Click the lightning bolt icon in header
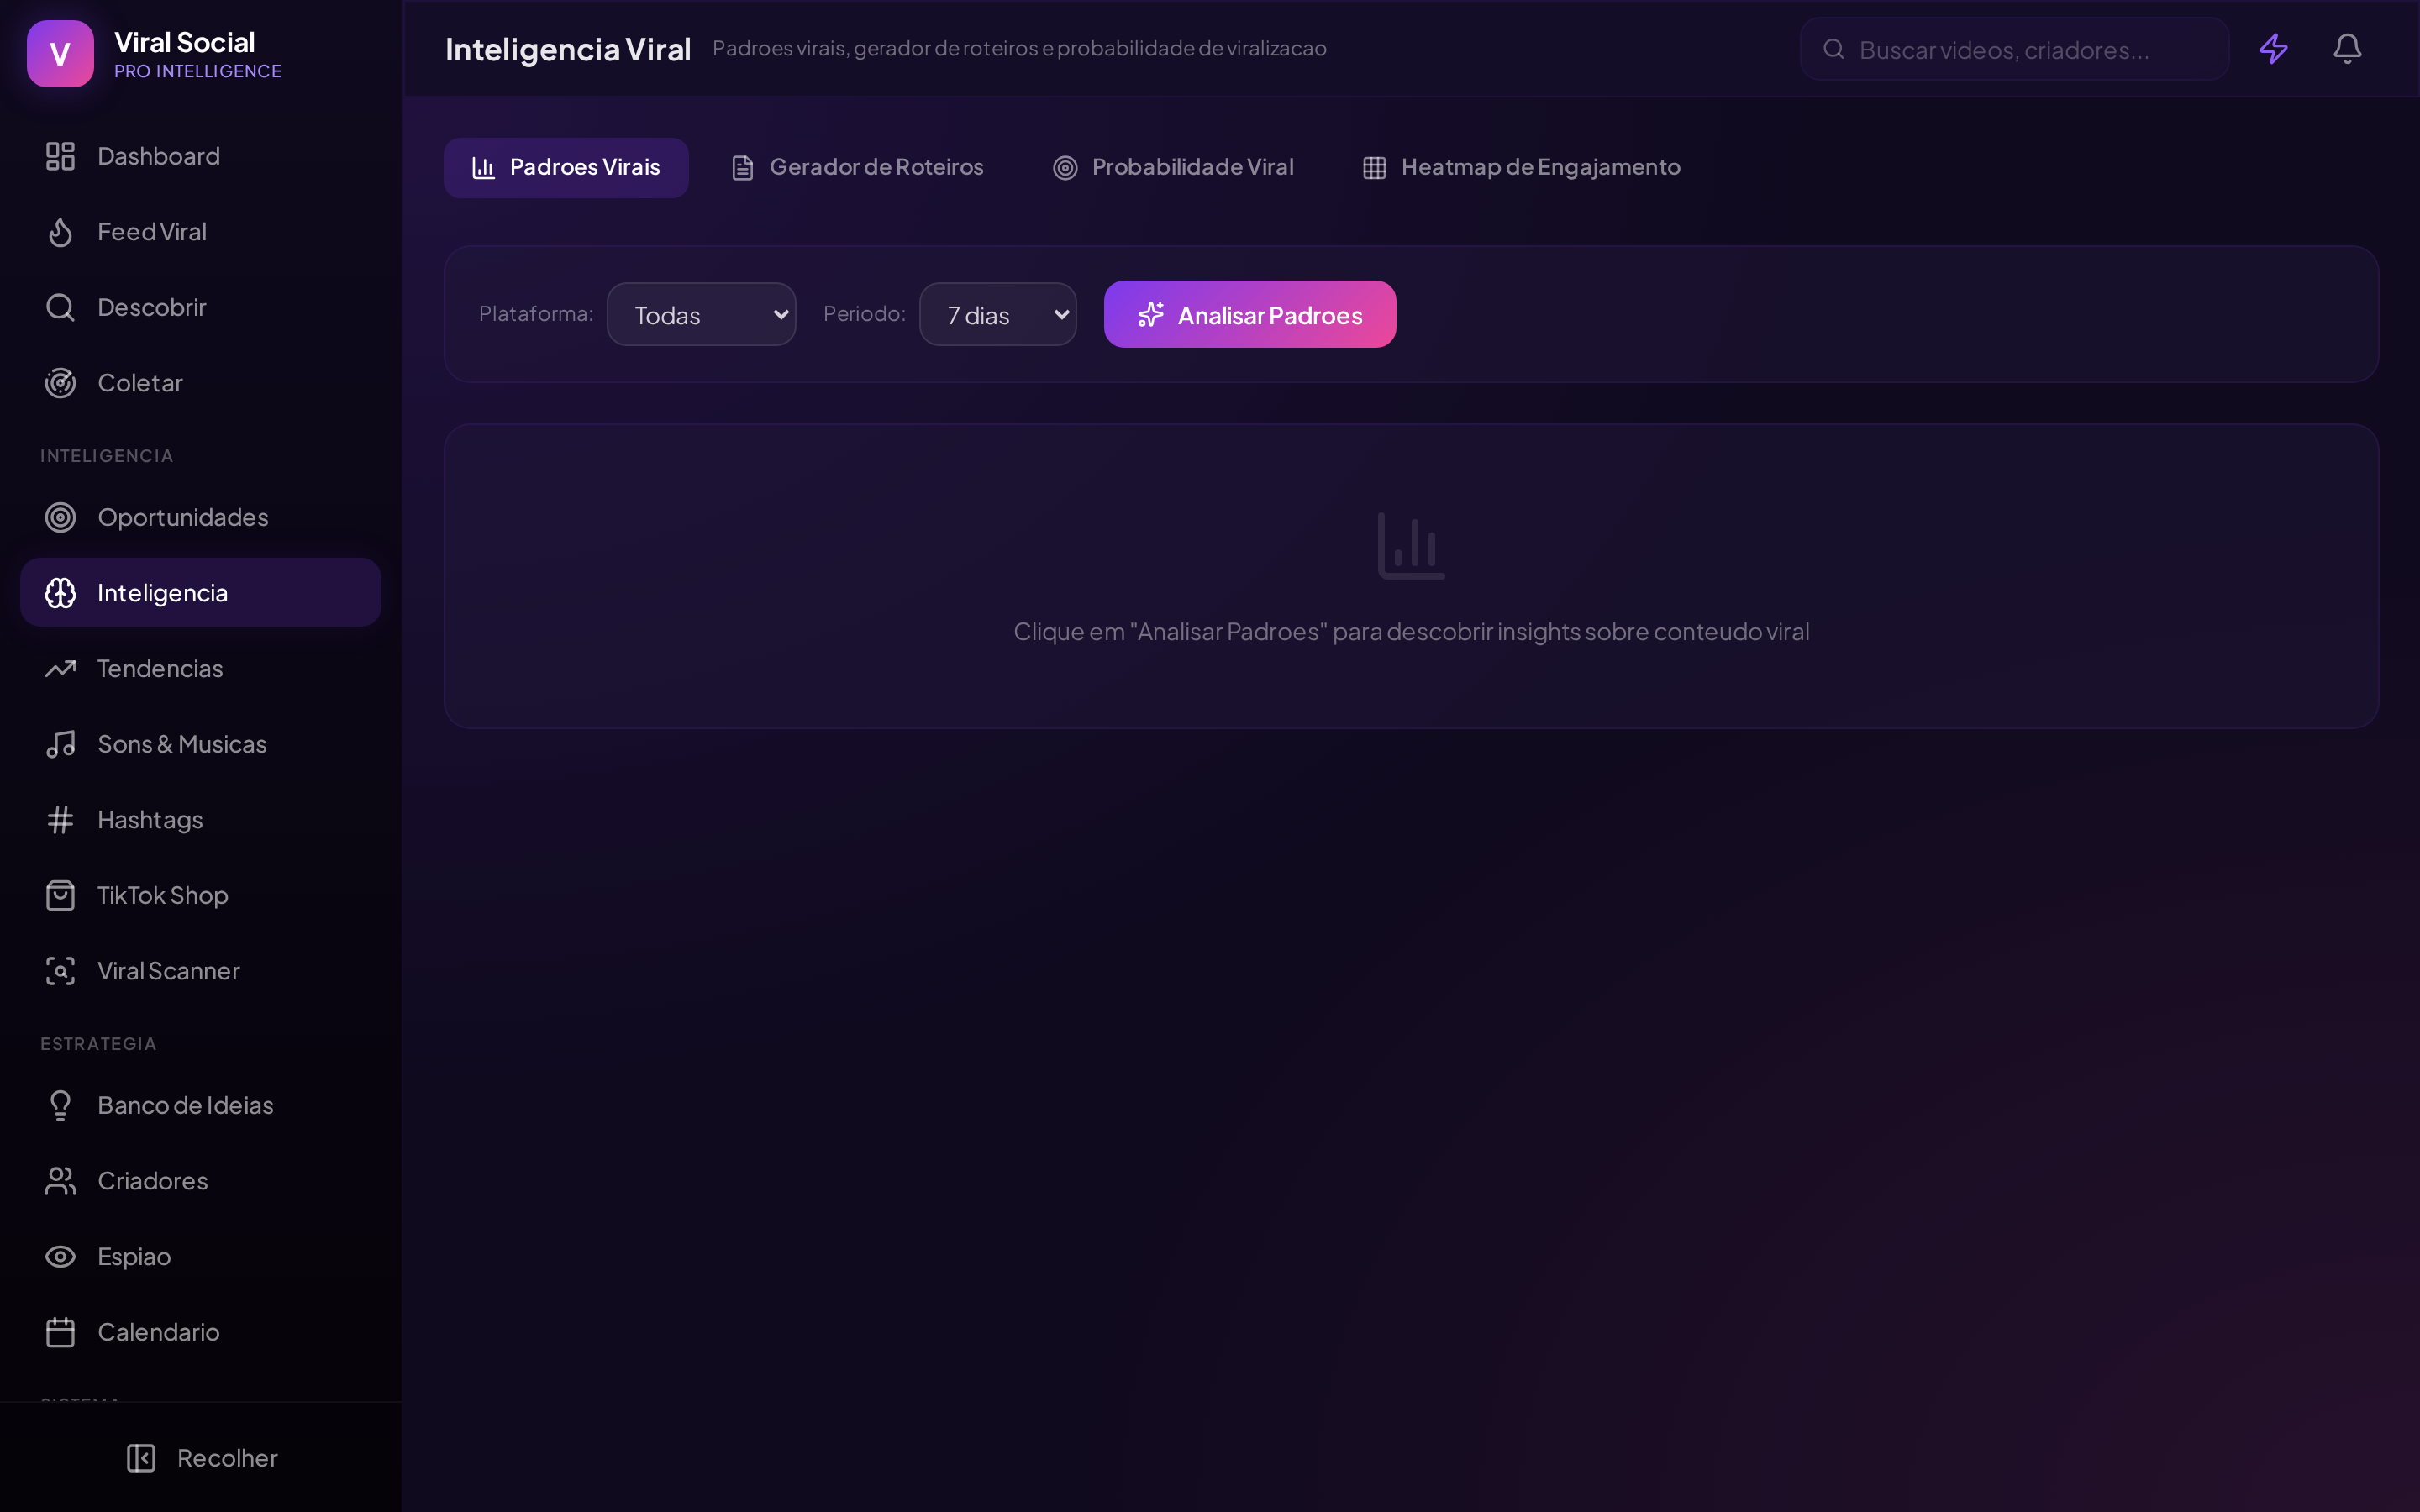Image resolution: width=2420 pixels, height=1512 pixels. (2273, 49)
